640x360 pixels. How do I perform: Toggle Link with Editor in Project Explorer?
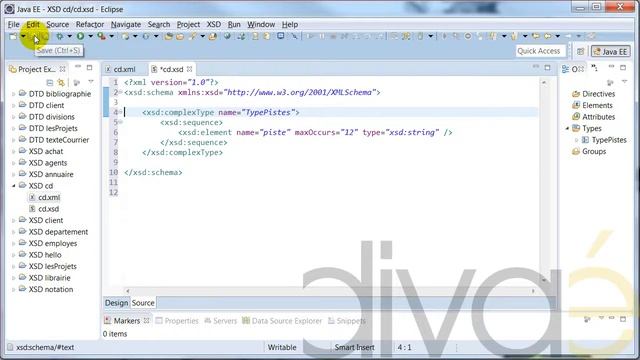(x=61, y=82)
